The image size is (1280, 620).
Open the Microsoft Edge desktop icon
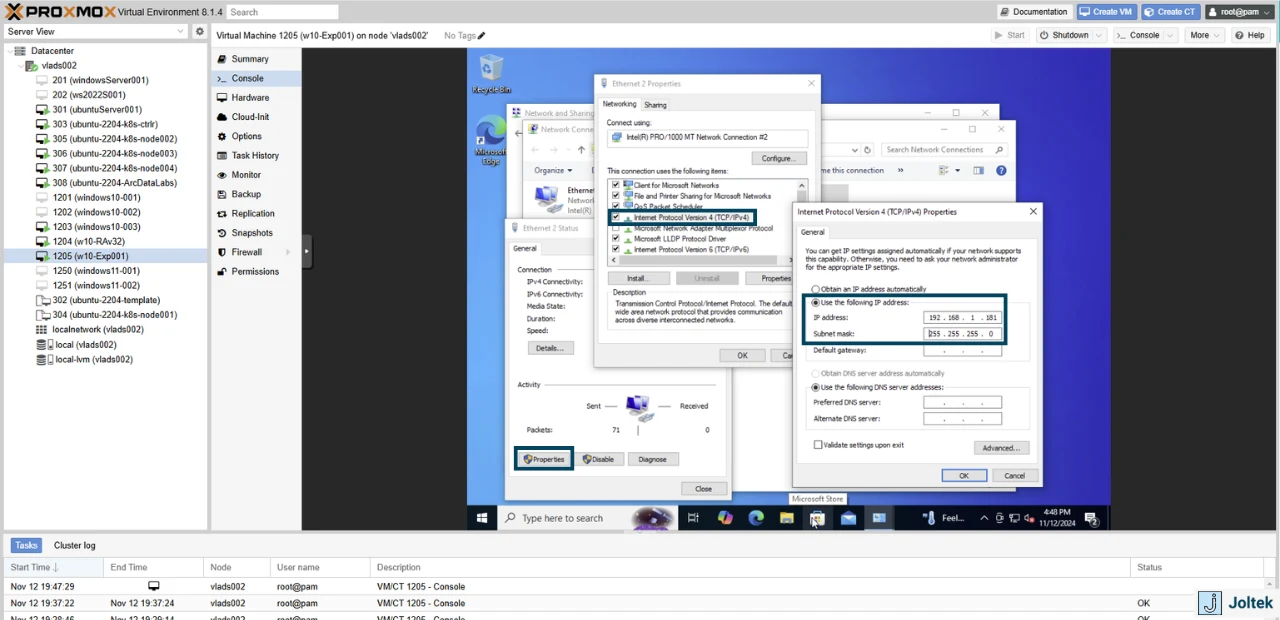(491, 140)
